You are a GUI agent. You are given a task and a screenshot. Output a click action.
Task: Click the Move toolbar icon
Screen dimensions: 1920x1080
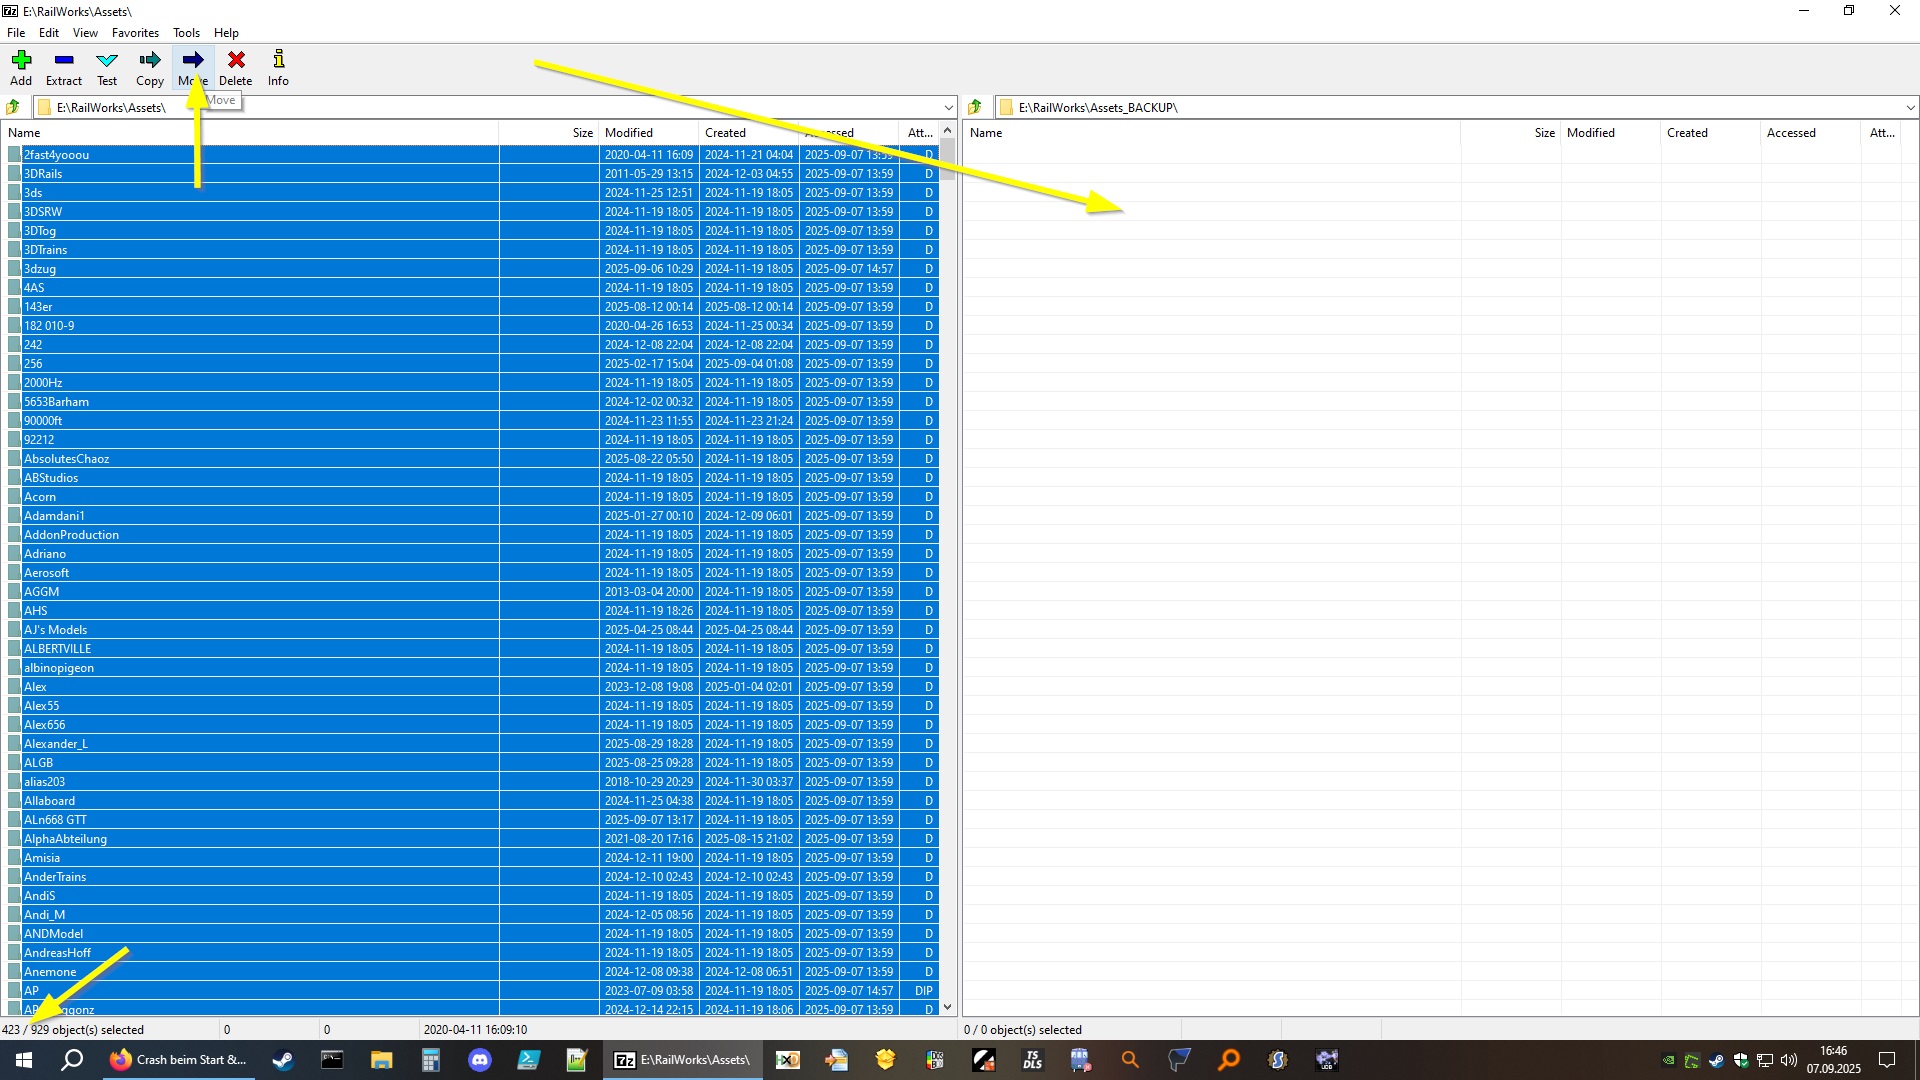(x=193, y=61)
